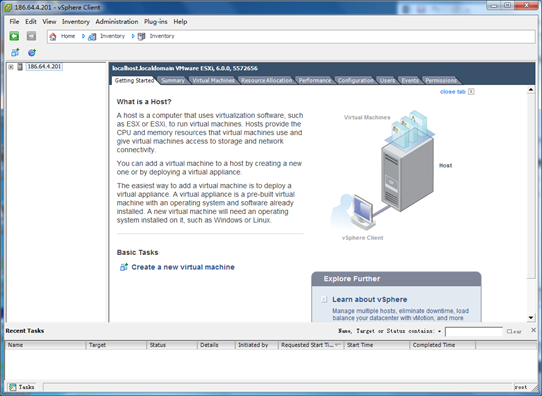Switch to the Virtual Machines tab
Viewport: 542px width, 396px height.
214,81
